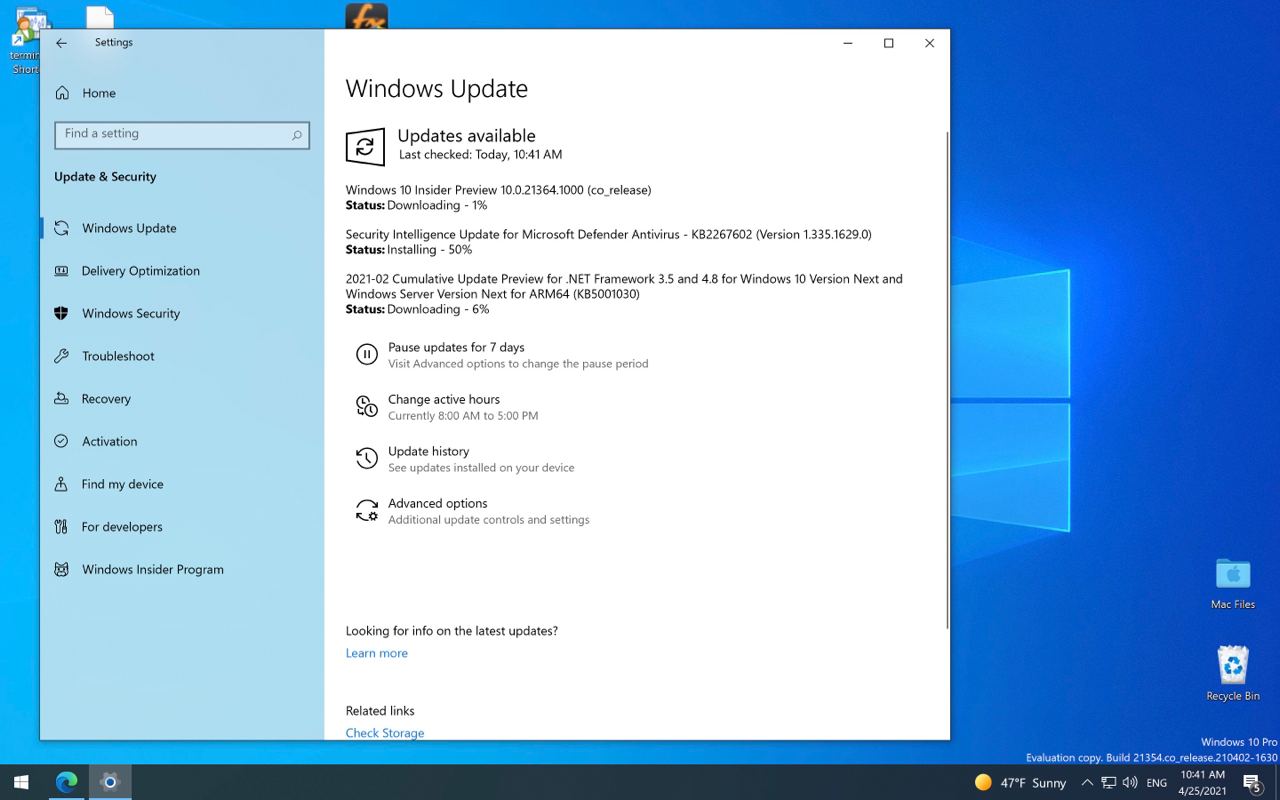This screenshot has width=1280, height=800.
Task: Open the Check Storage link
Action: [x=385, y=733]
